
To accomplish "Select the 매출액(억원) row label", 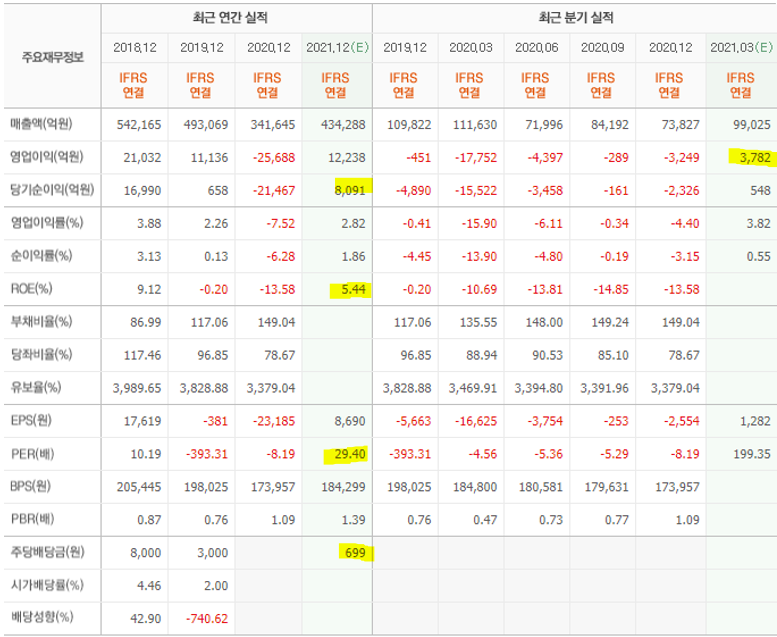I will tap(42, 124).
